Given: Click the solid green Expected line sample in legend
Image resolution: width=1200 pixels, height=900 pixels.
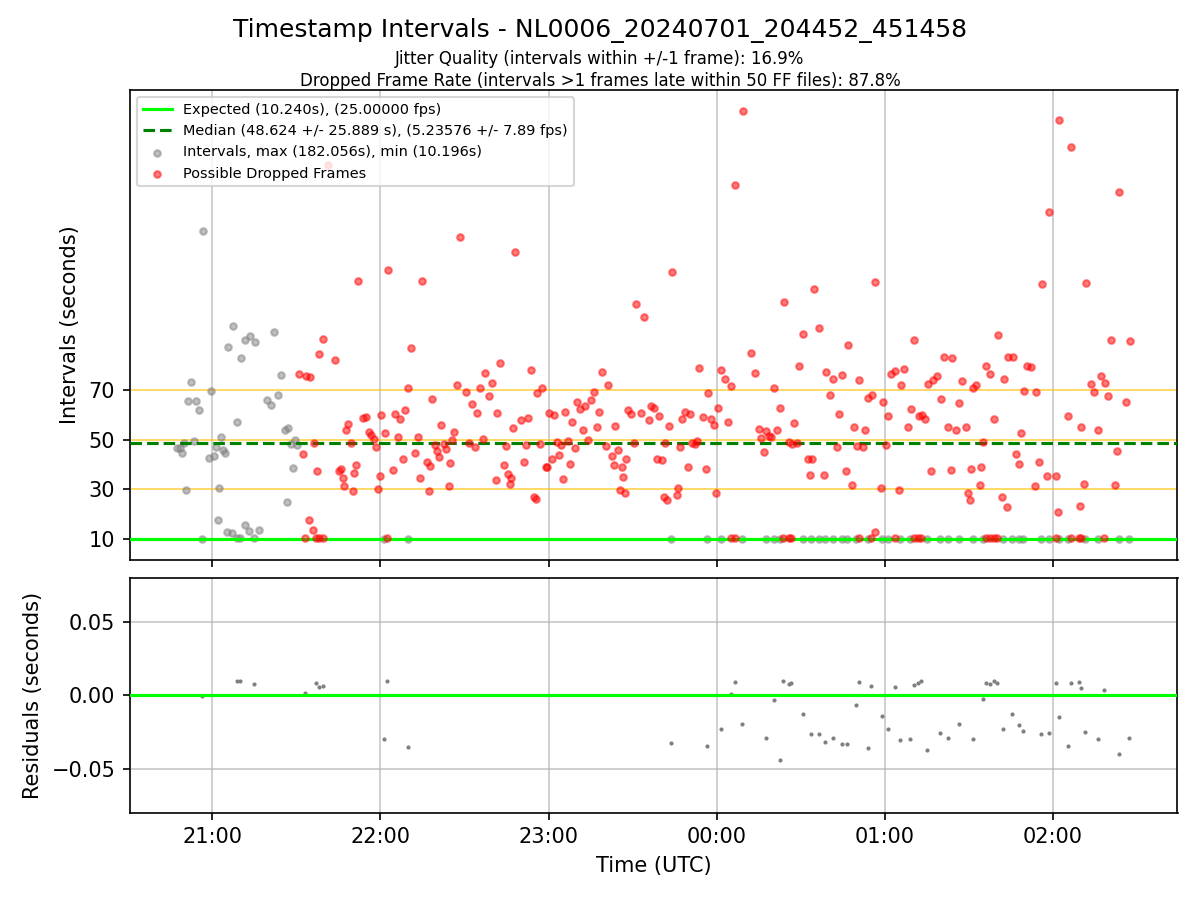Looking at the screenshot, I should click(158, 109).
